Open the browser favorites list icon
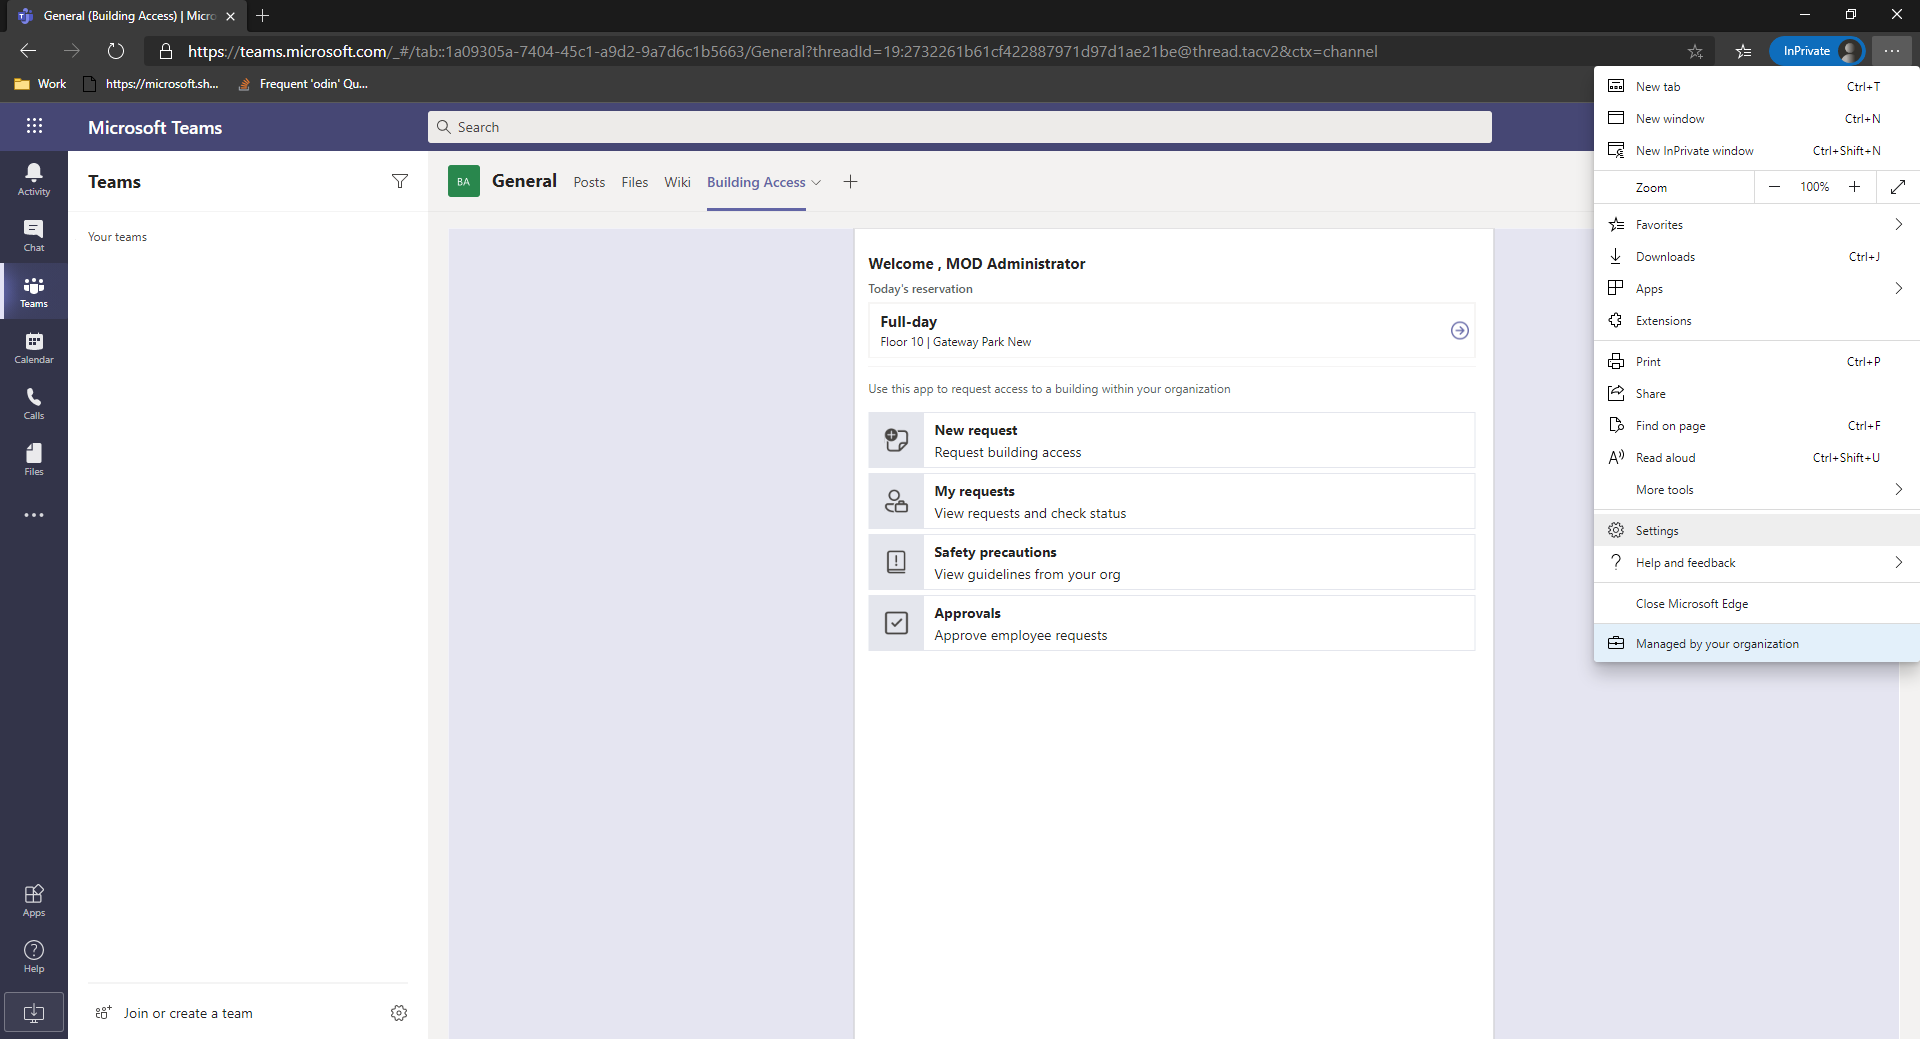This screenshot has width=1920, height=1039. [x=1743, y=51]
